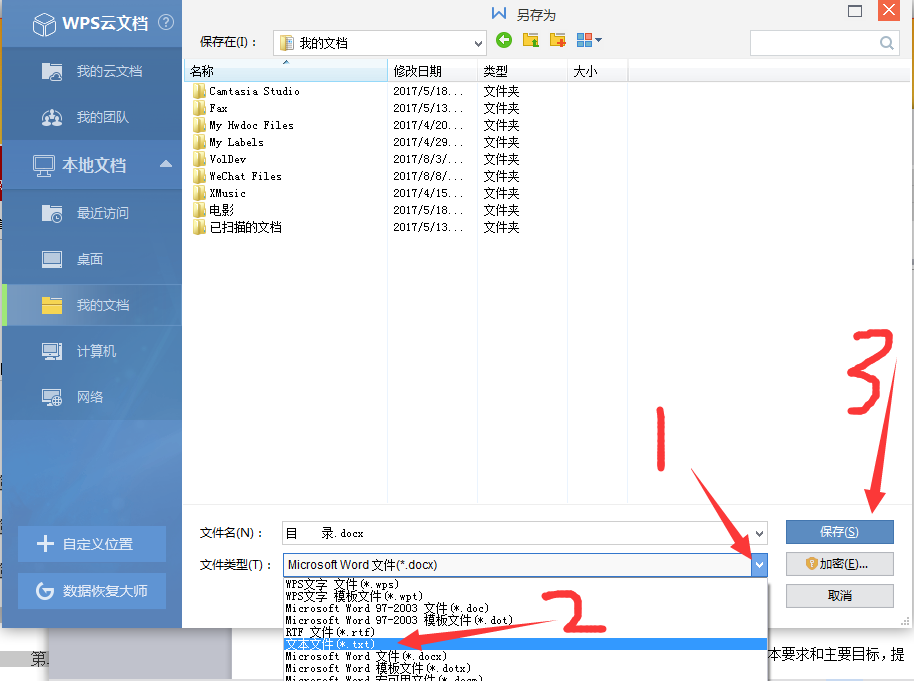Click the WPS cloud document help icon

166,22
